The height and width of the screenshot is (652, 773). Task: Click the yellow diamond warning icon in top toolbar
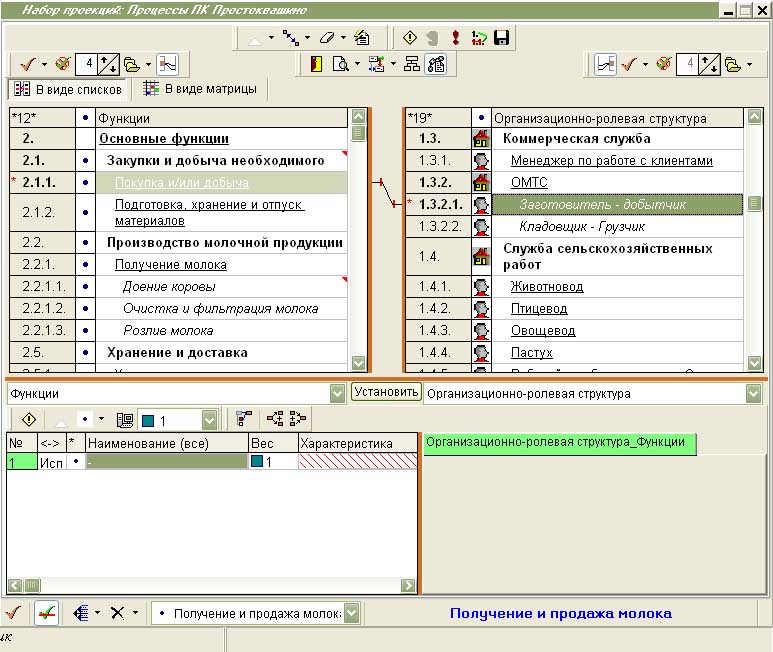[410, 37]
